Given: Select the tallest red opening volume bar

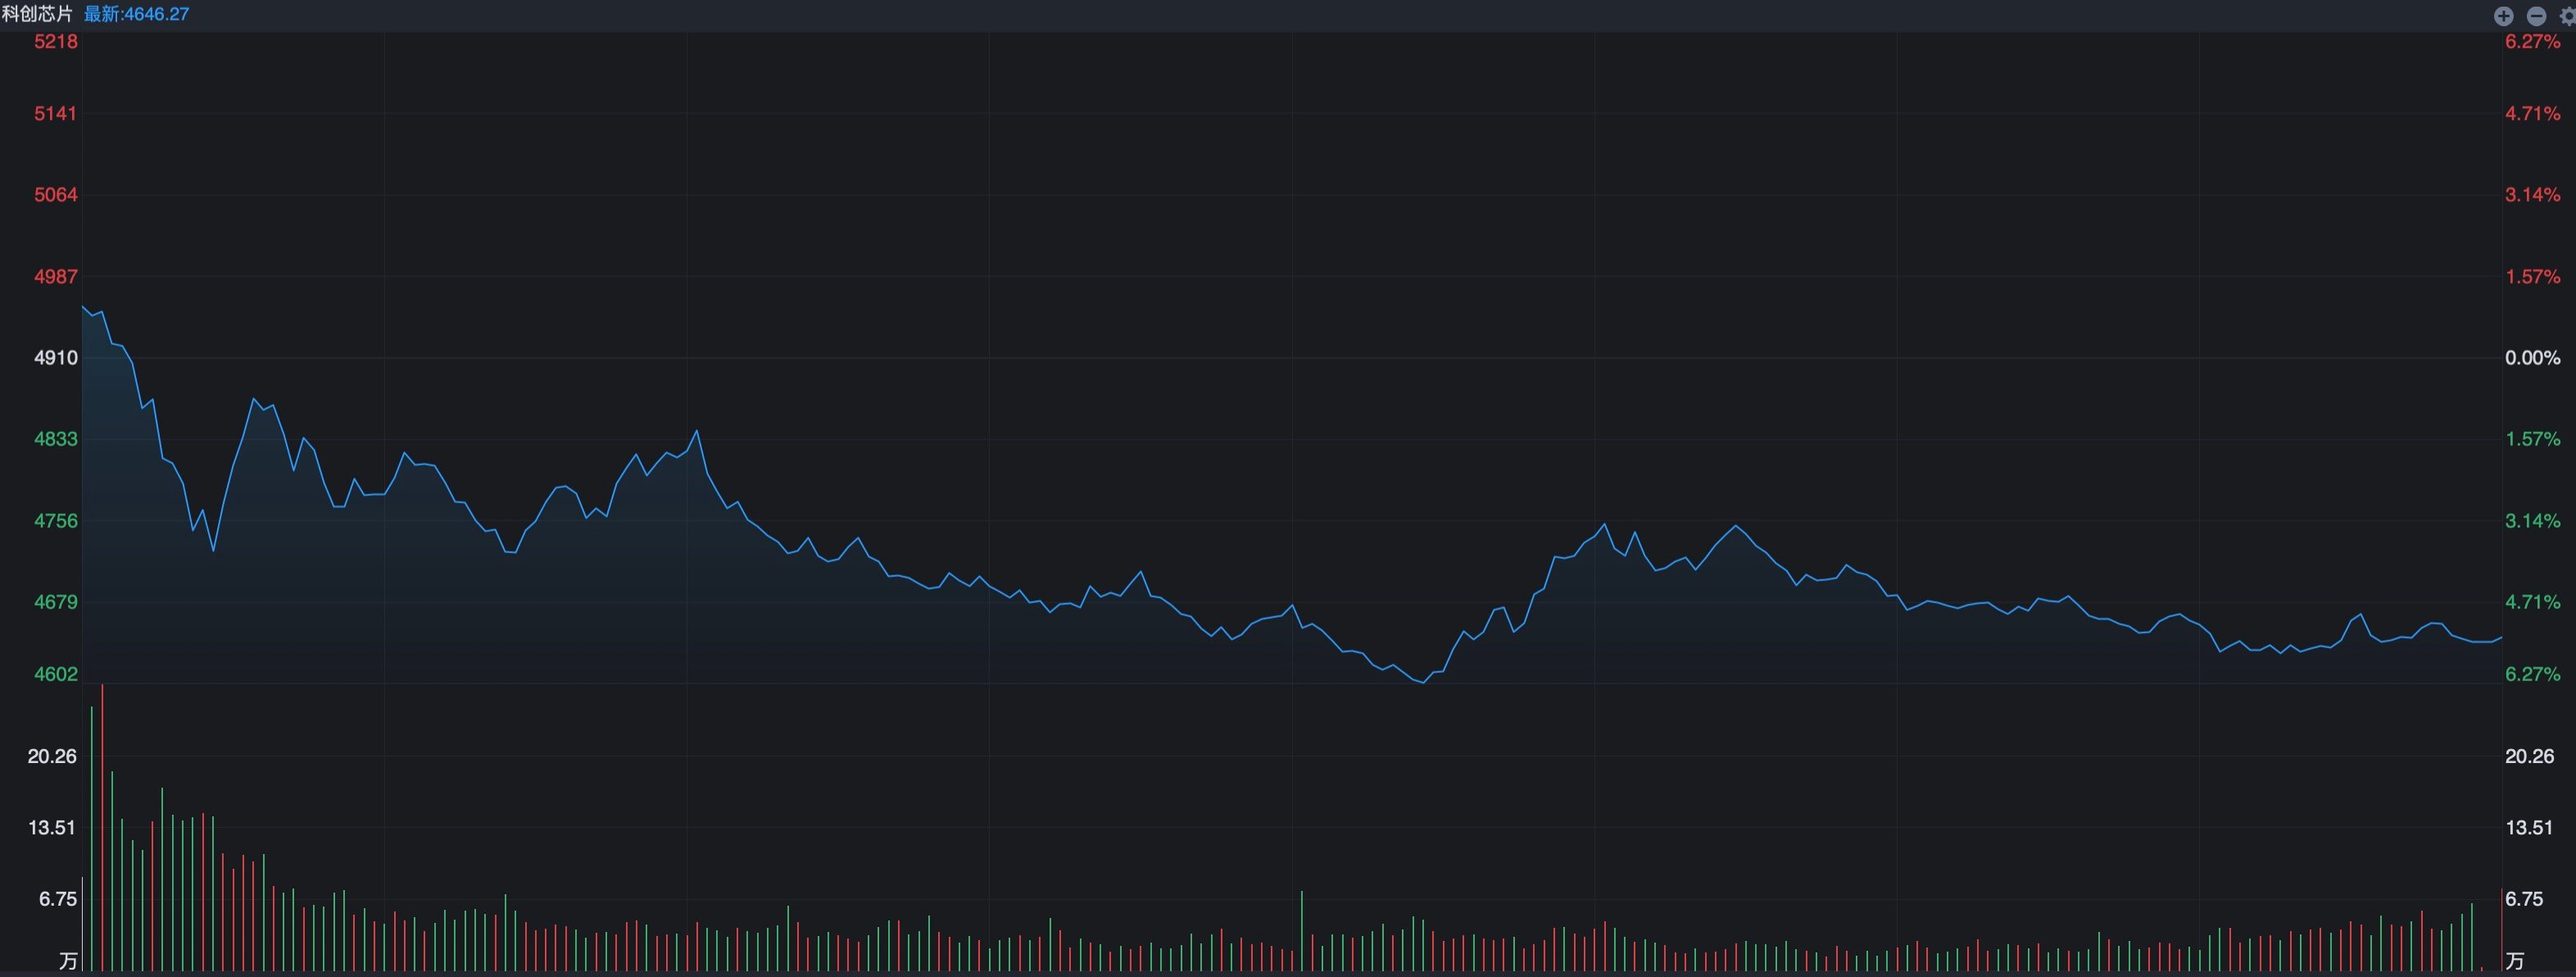Looking at the screenshot, I should click(x=102, y=828).
